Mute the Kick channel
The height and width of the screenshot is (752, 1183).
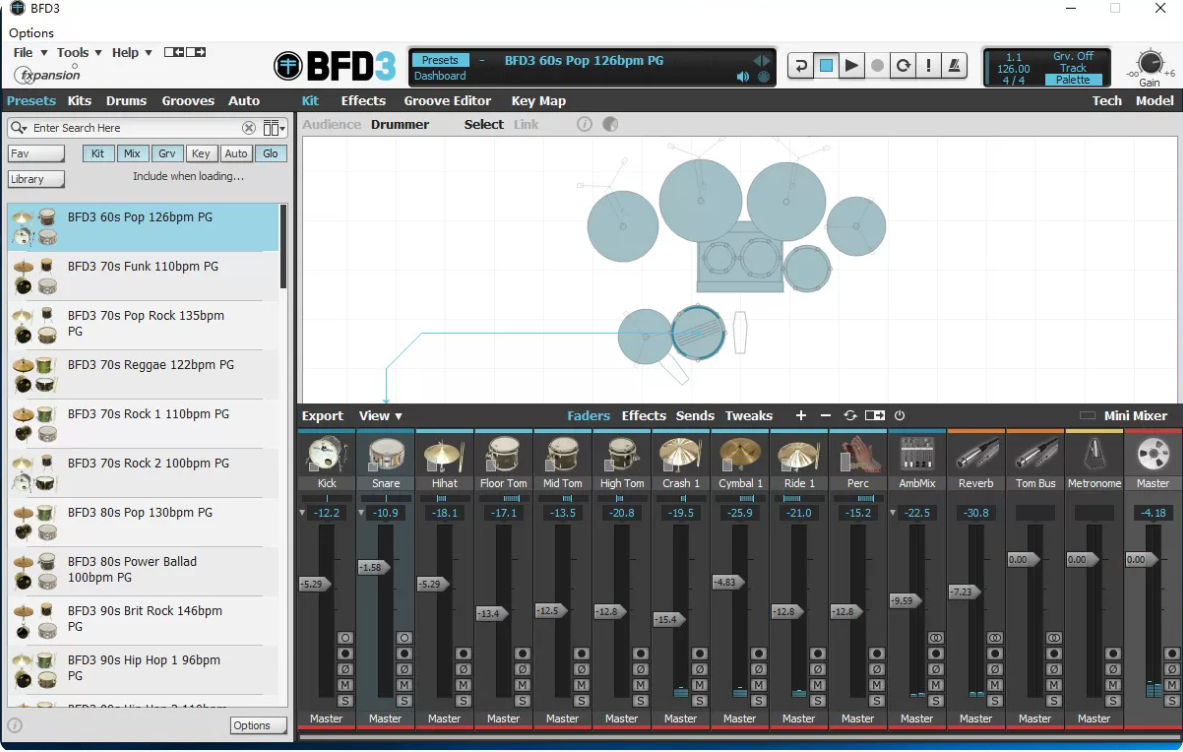point(345,685)
